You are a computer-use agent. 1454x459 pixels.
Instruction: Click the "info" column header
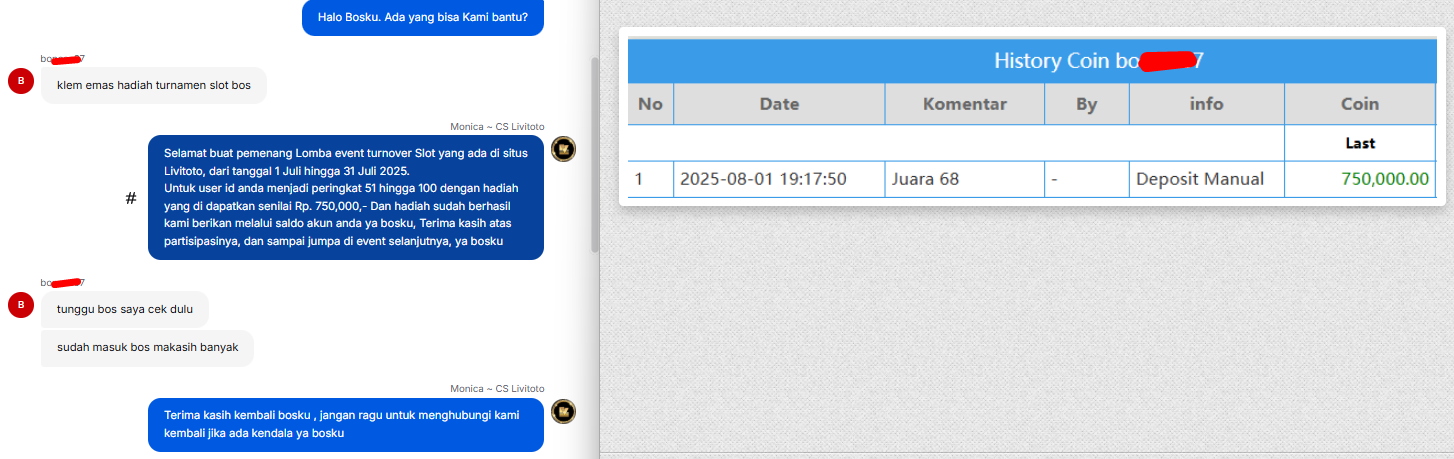tap(1207, 104)
